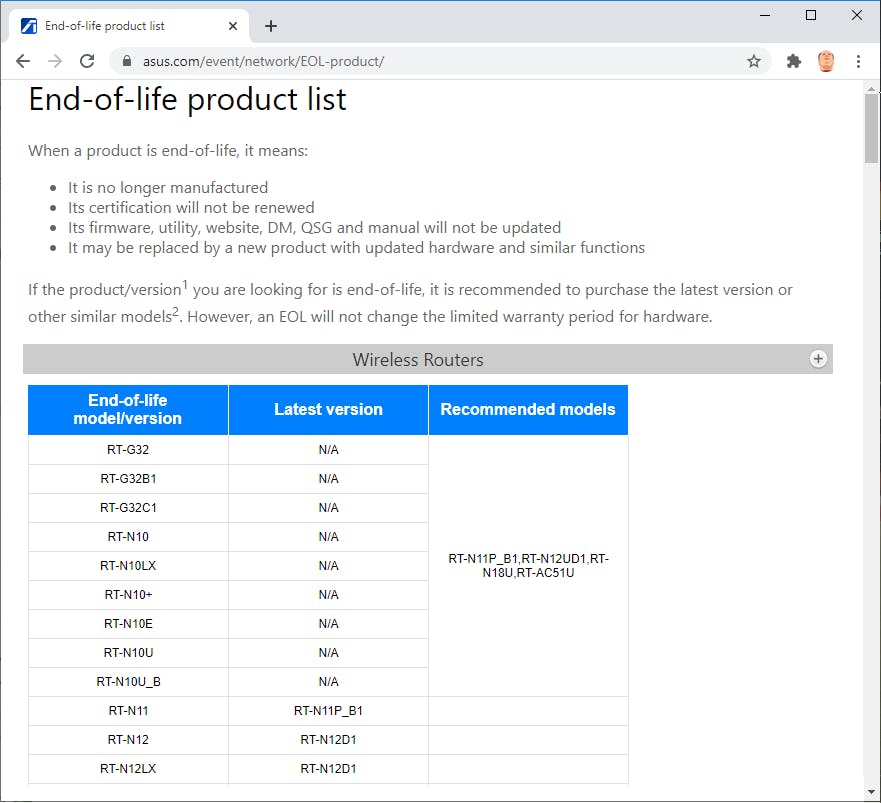Click the RT-G32 model row
The image size is (881, 803).
tap(128, 449)
